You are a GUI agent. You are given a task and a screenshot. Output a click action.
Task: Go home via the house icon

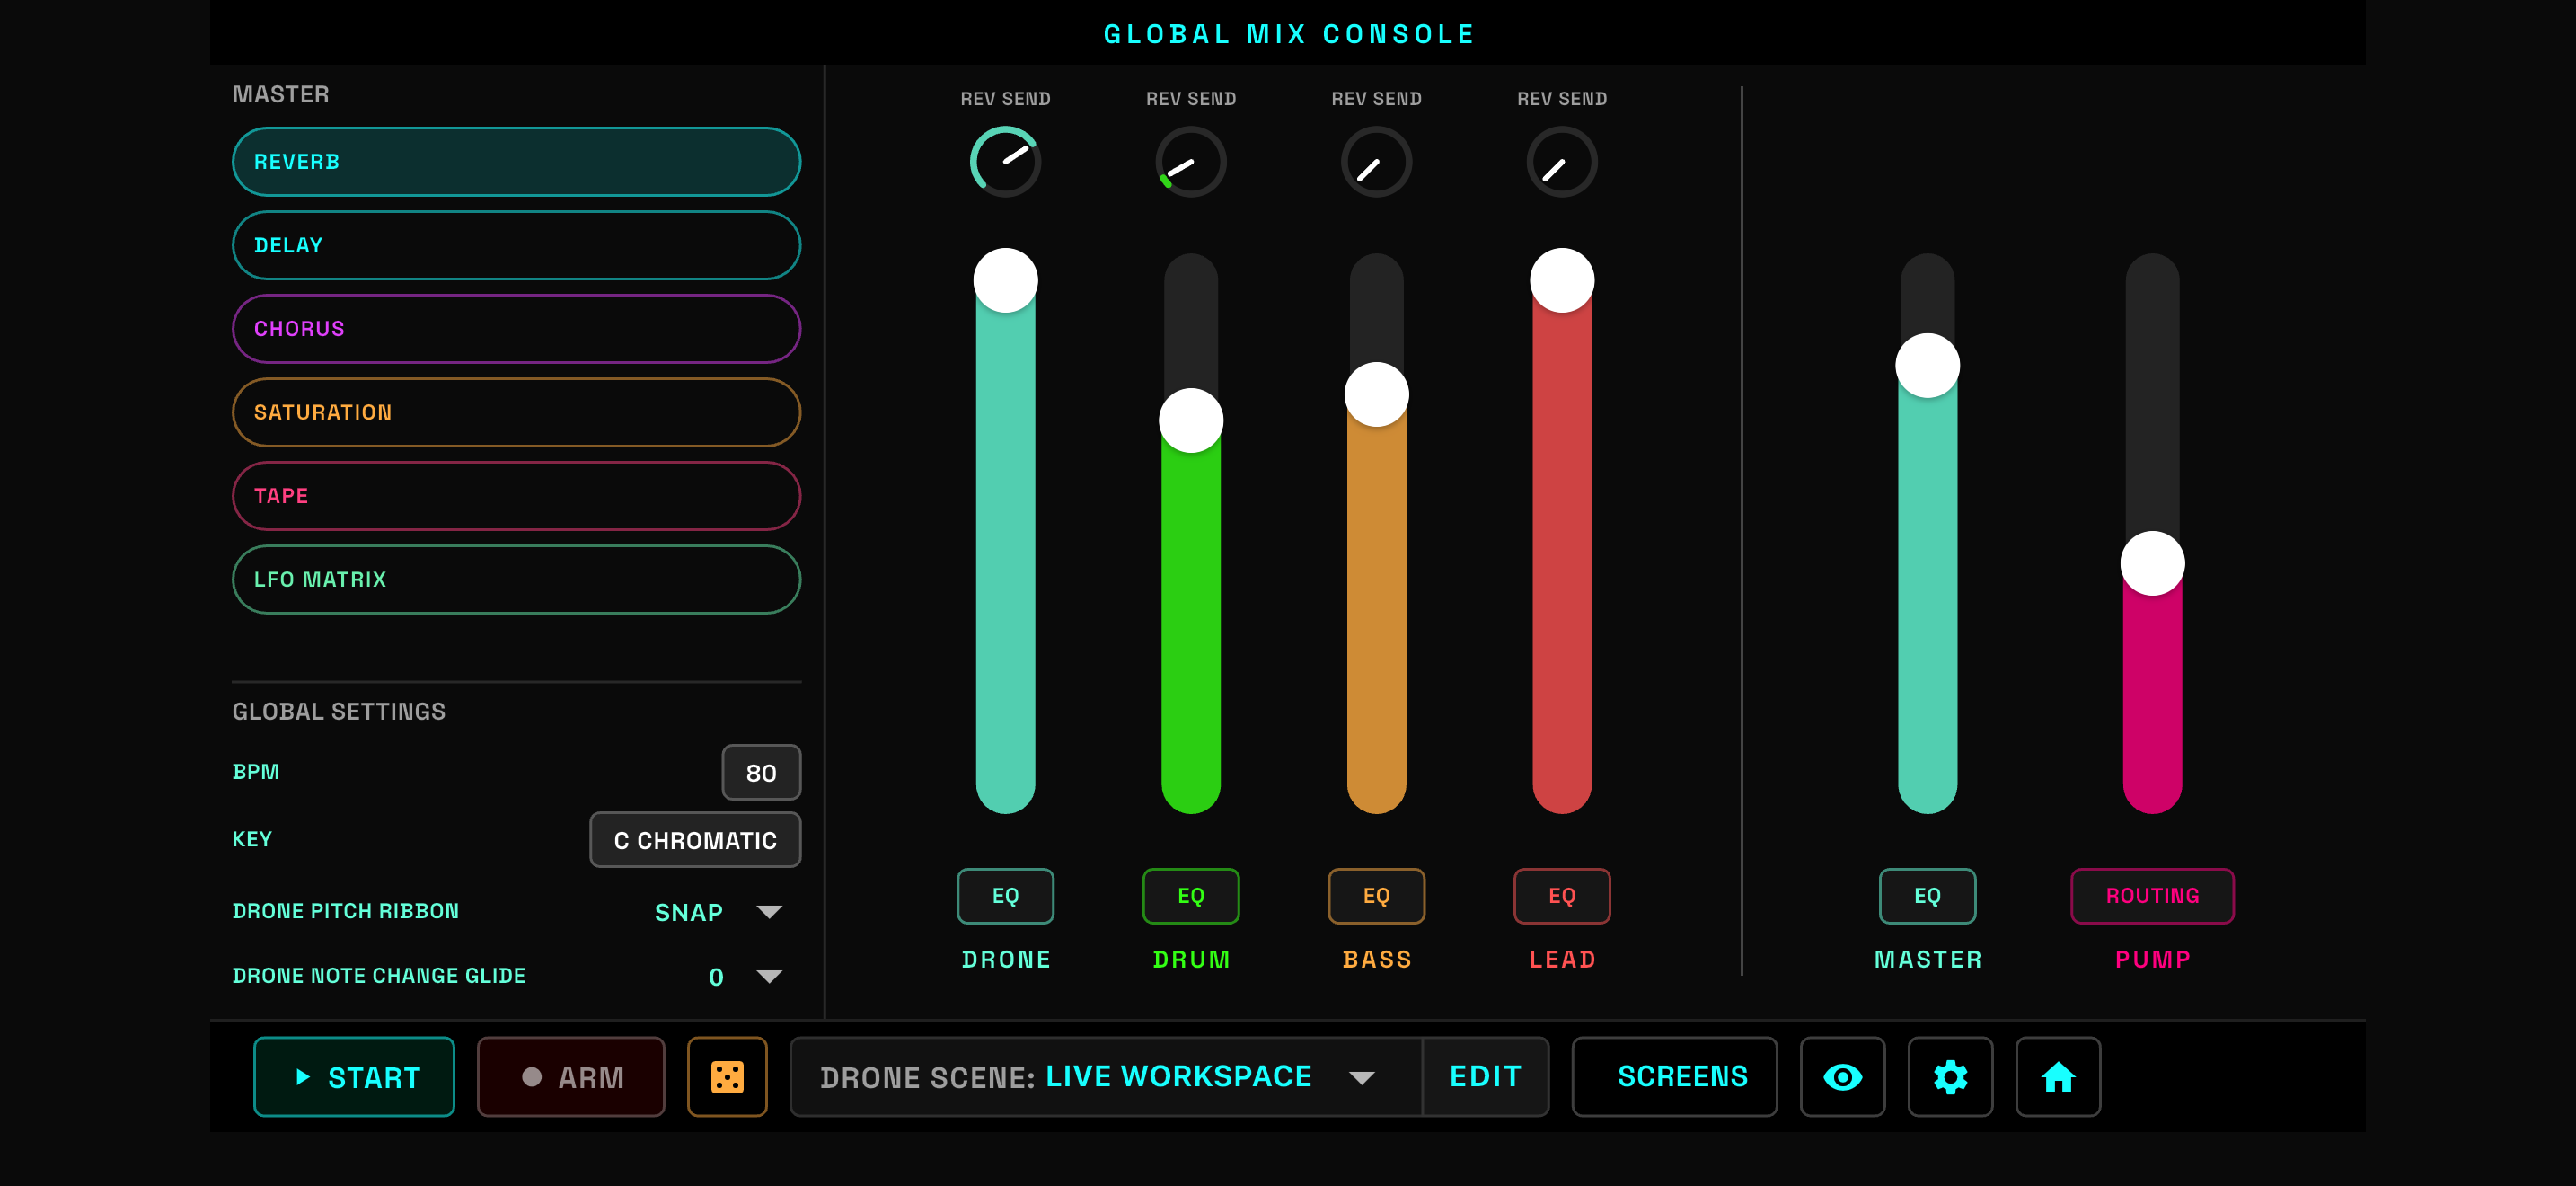tap(2058, 1077)
